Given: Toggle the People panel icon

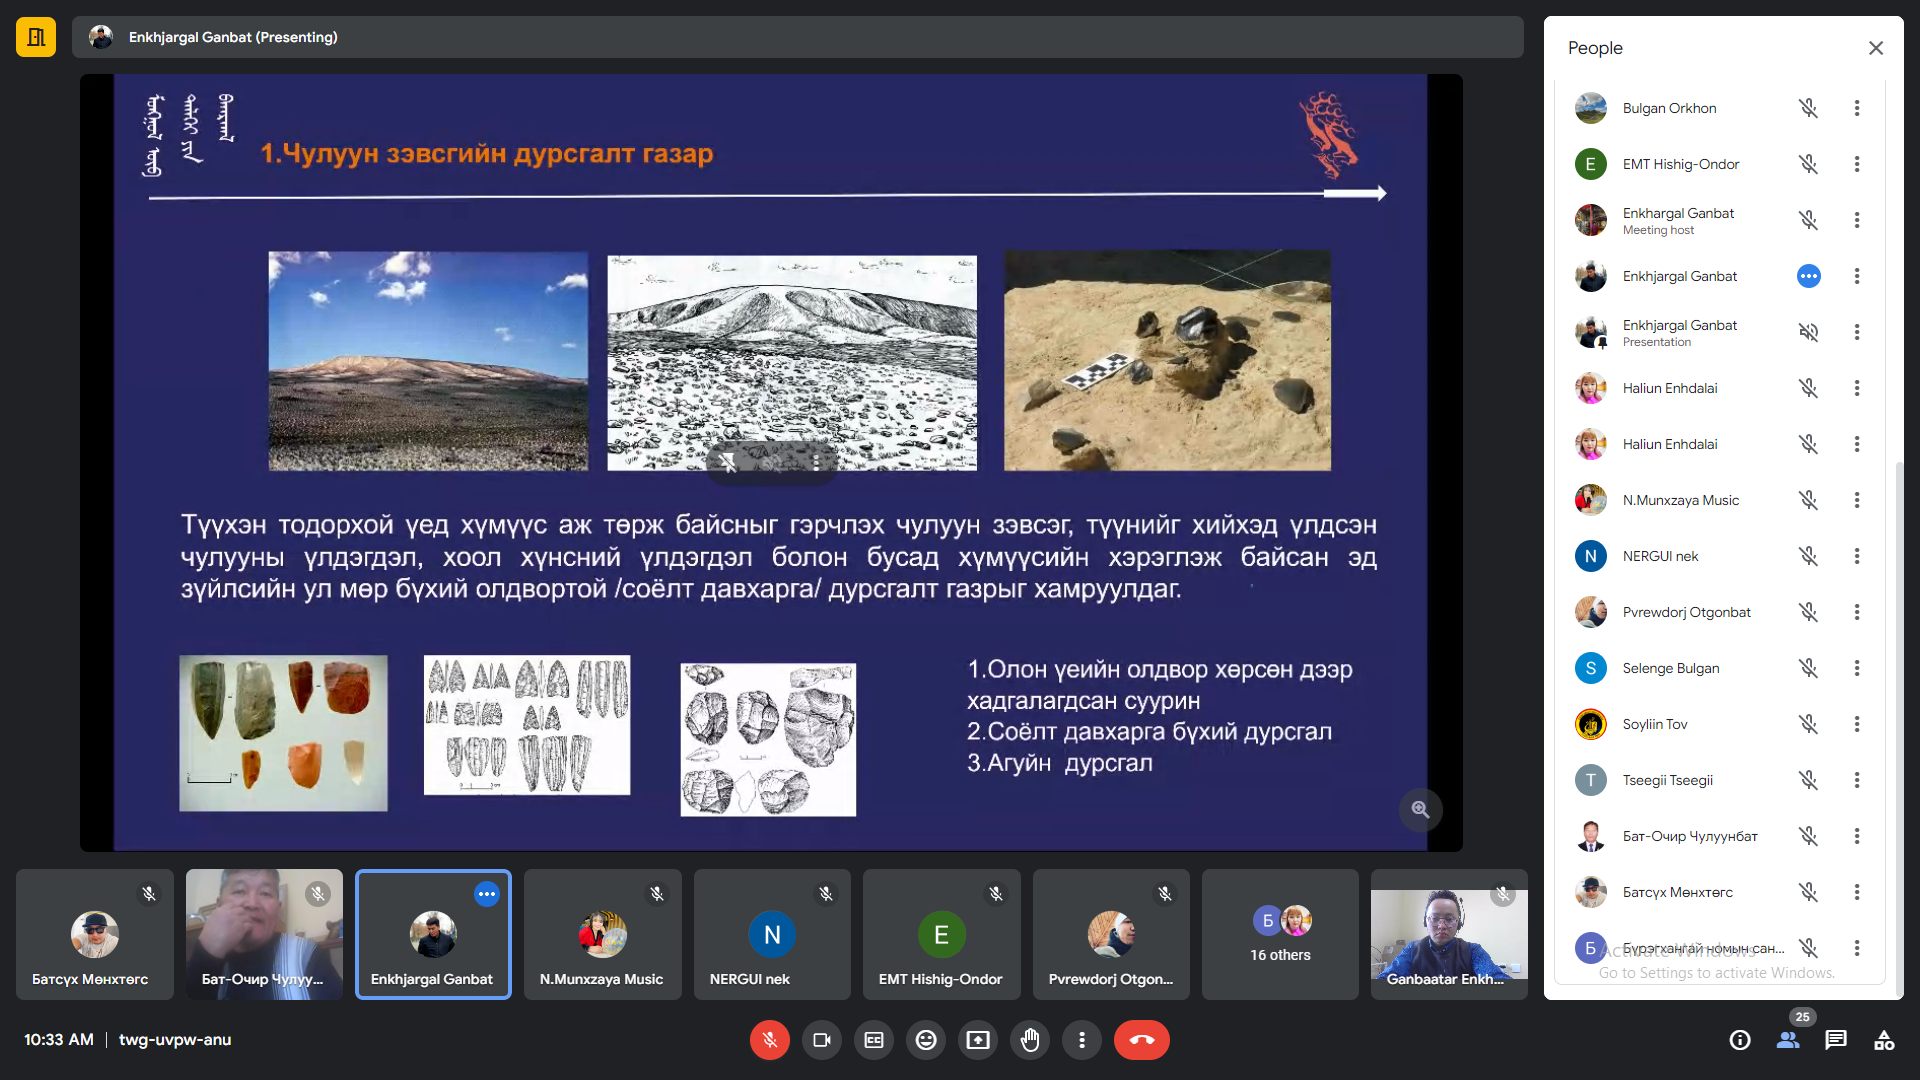Looking at the screenshot, I should [1788, 1040].
